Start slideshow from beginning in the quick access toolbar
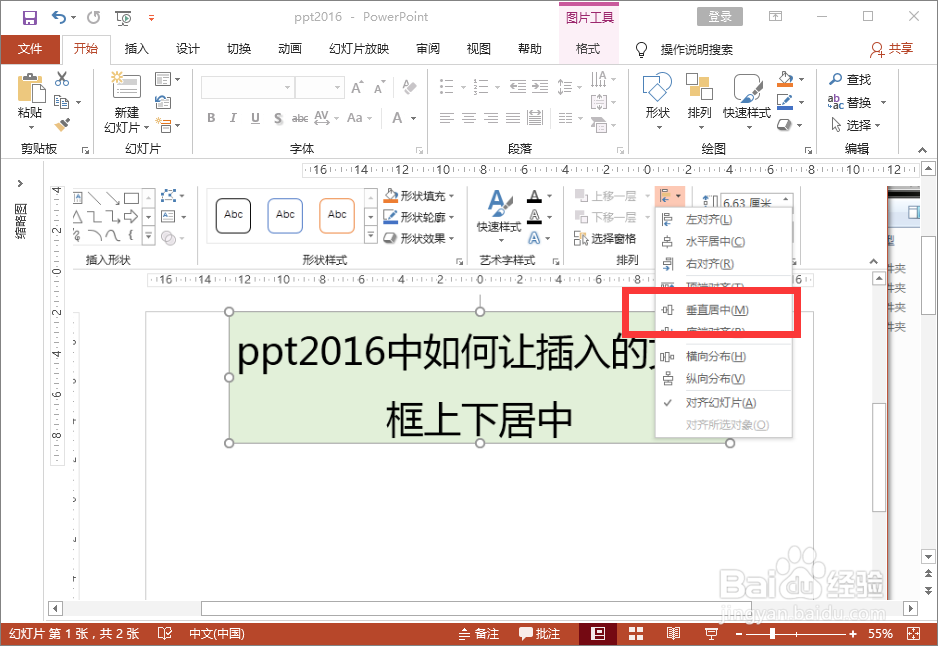Viewport: 938px width, 646px height. (x=123, y=18)
